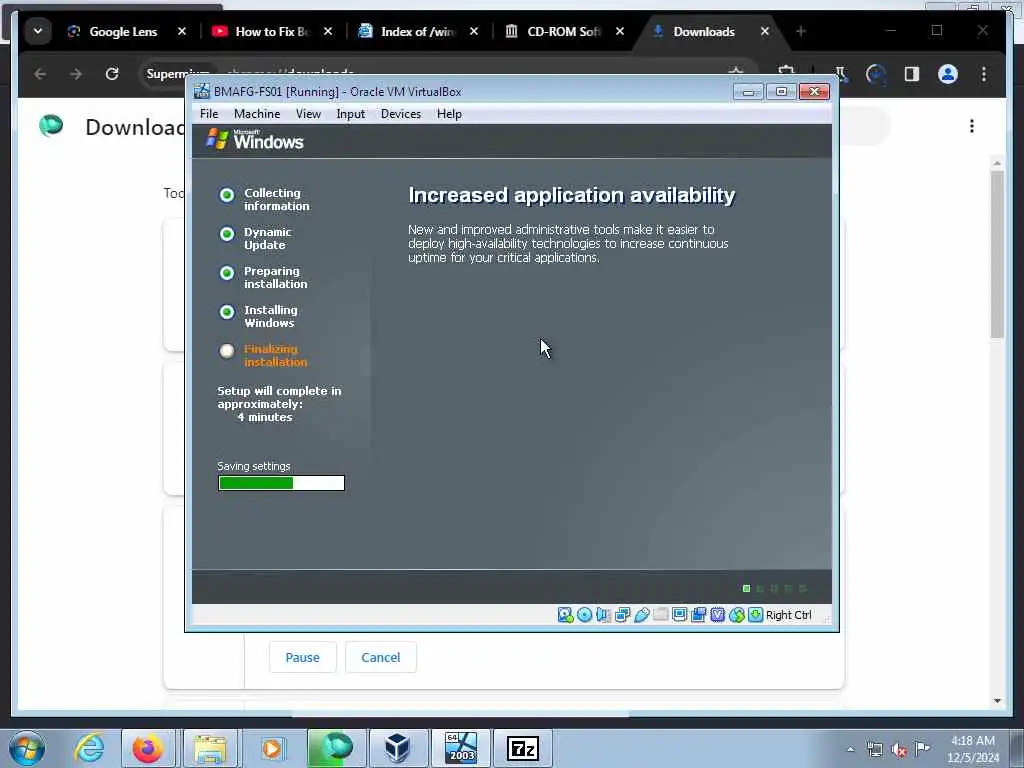
Task: Click the audio status icon in VirtualBox
Action: [603, 615]
